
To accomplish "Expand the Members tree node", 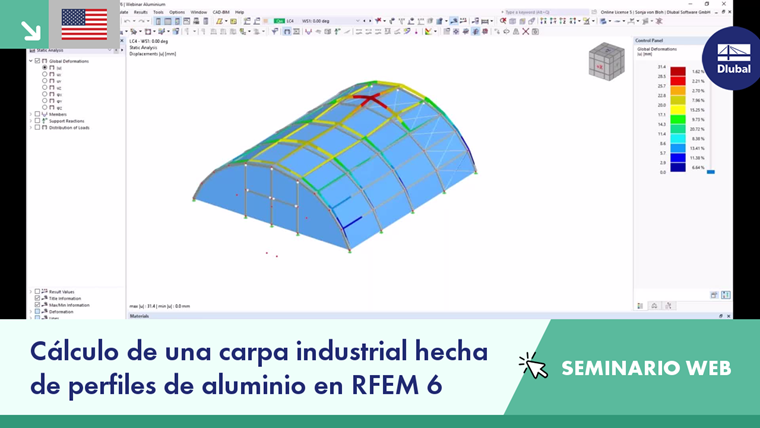I will coord(31,114).
